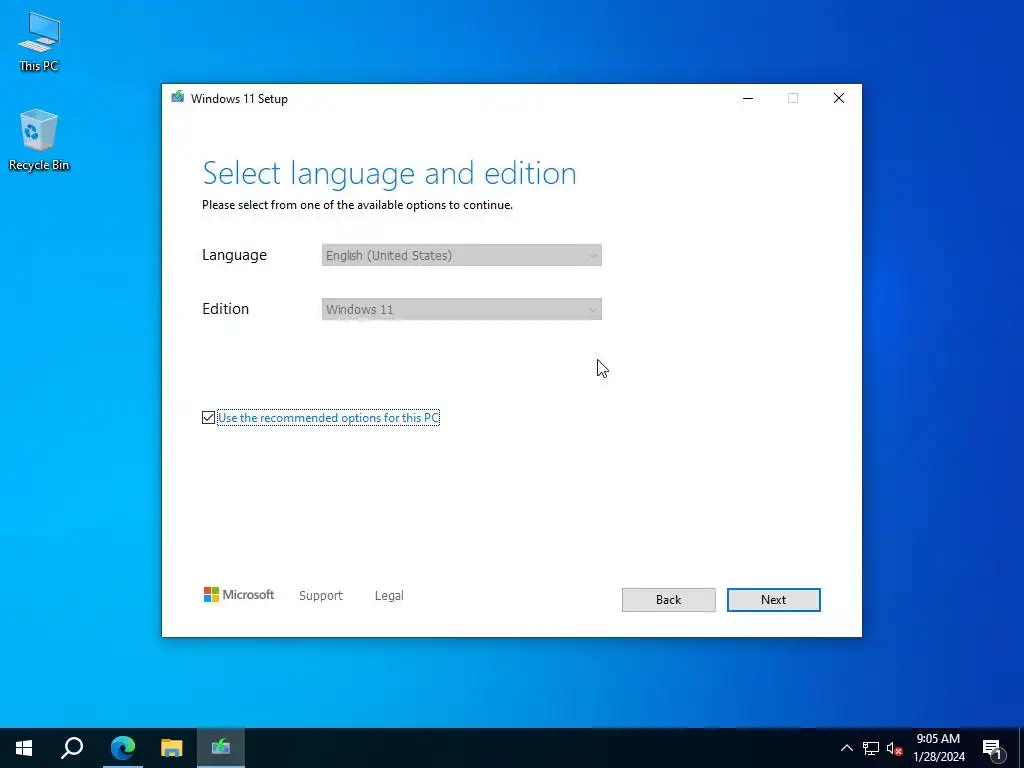This screenshot has width=1024, height=768.
Task: Open the network status tray icon
Action: click(871, 748)
